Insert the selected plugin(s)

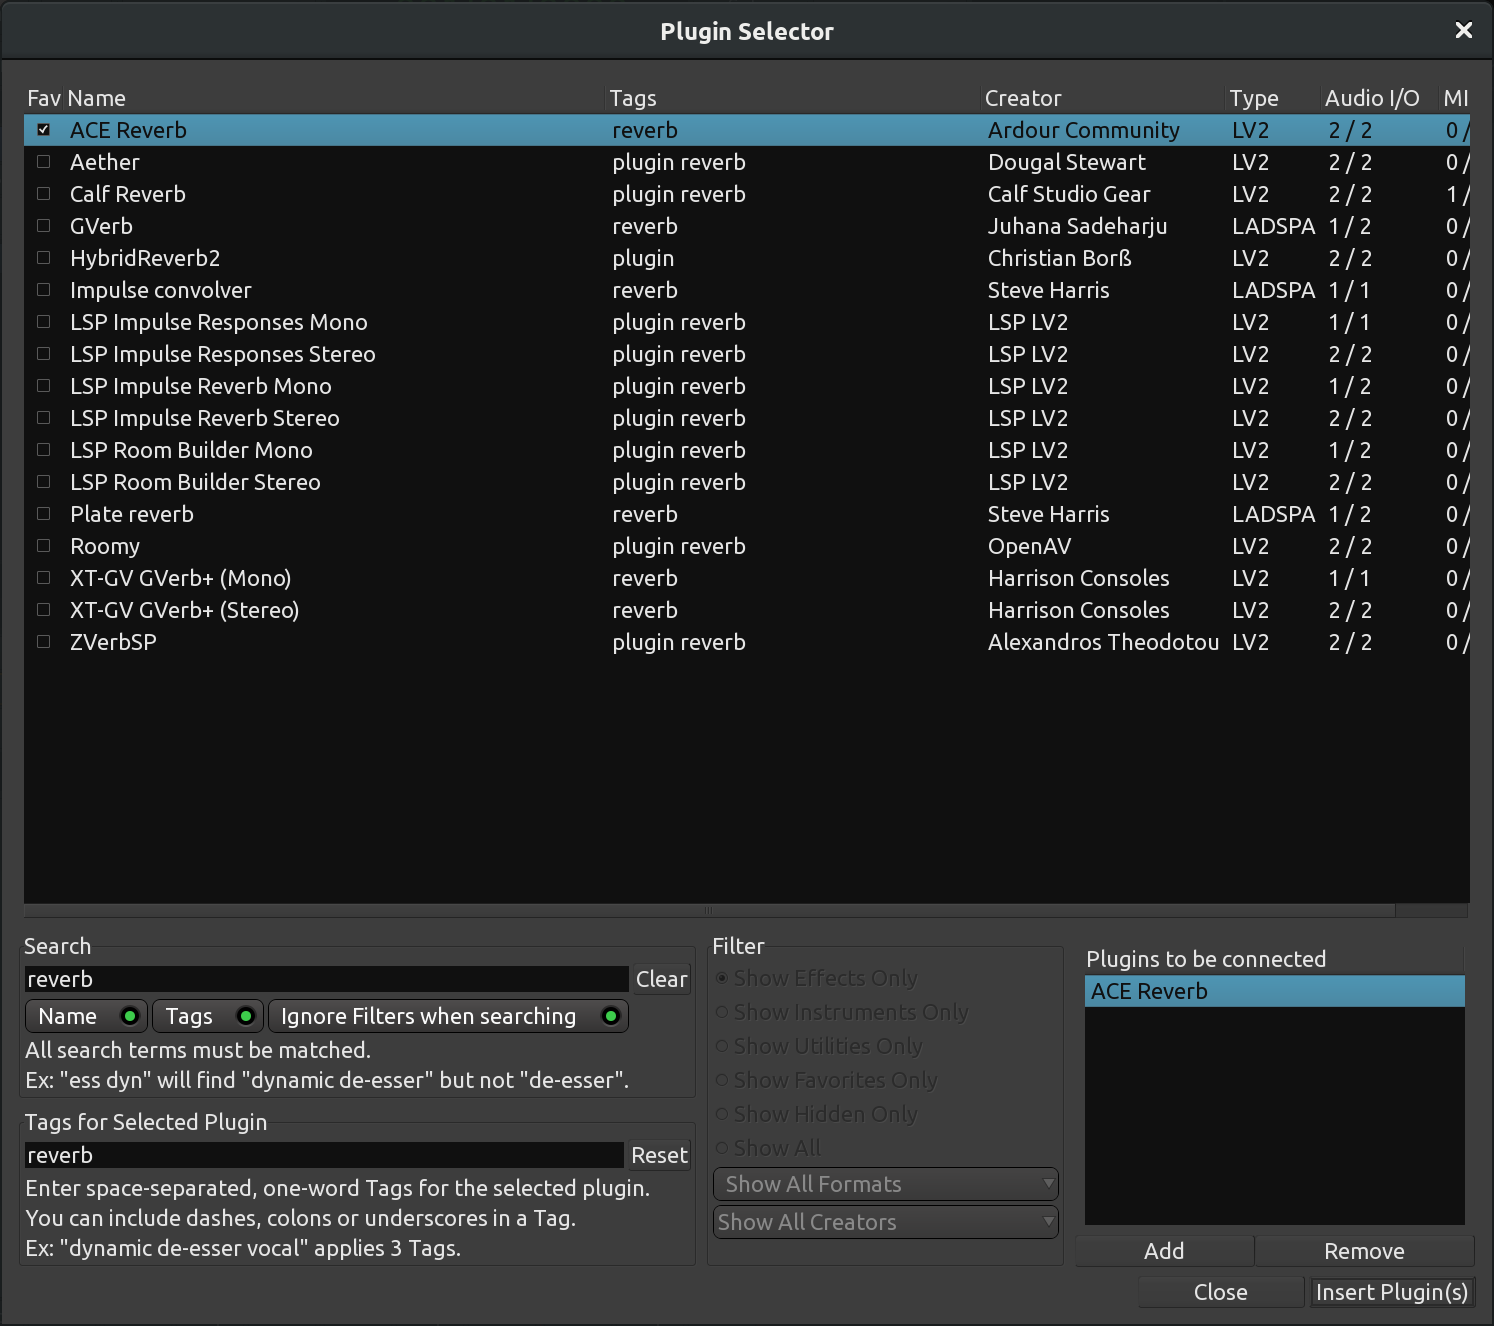click(x=1392, y=1292)
